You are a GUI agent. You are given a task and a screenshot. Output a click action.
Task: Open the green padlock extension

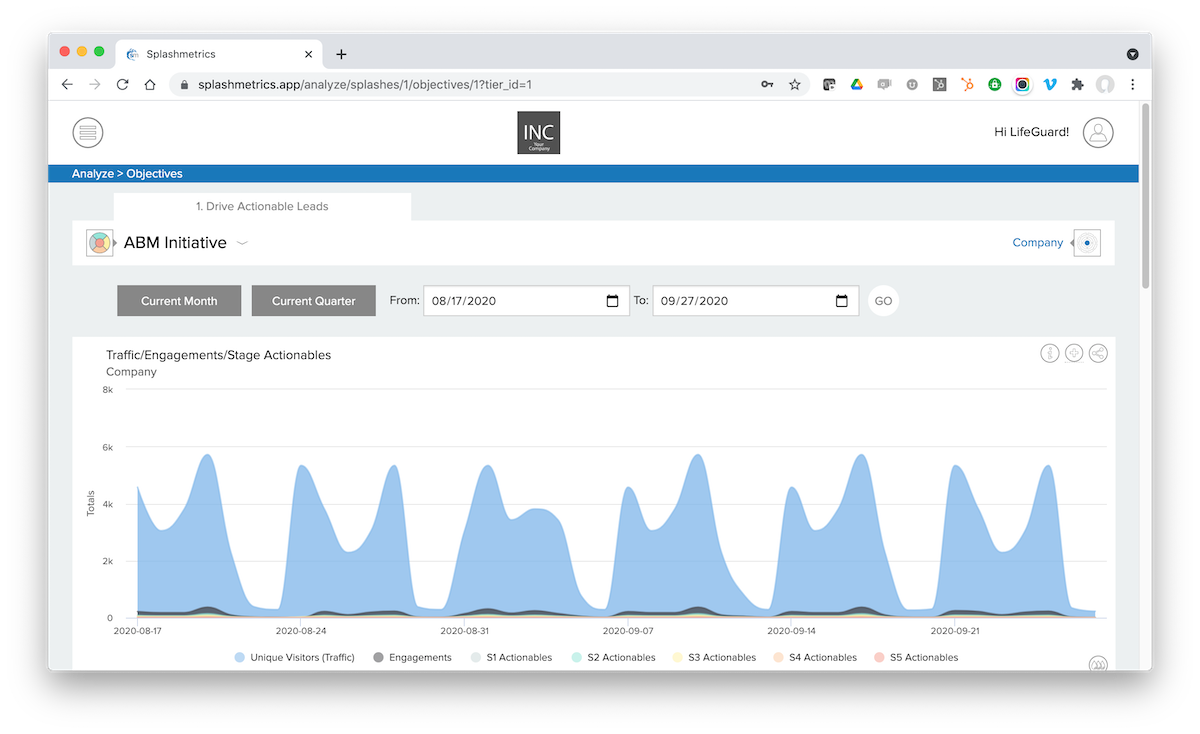coord(995,85)
